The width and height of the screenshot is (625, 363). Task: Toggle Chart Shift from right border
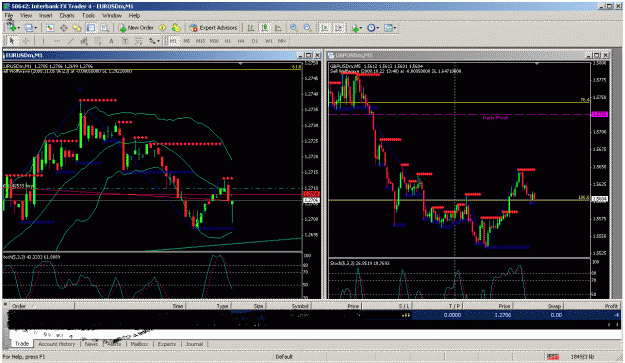click(338, 27)
